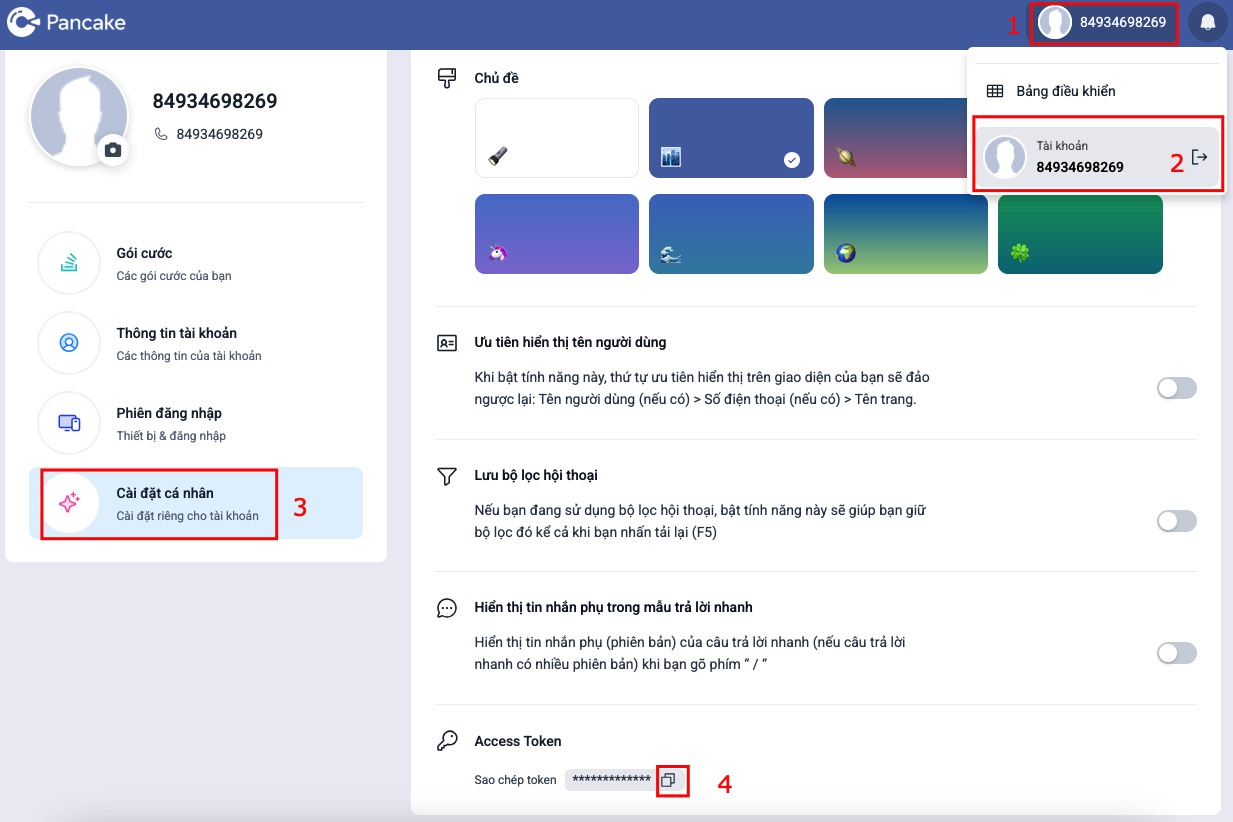Choose the purple unicorn theme
This screenshot has width=1233, height=822.
pos(556,234)
